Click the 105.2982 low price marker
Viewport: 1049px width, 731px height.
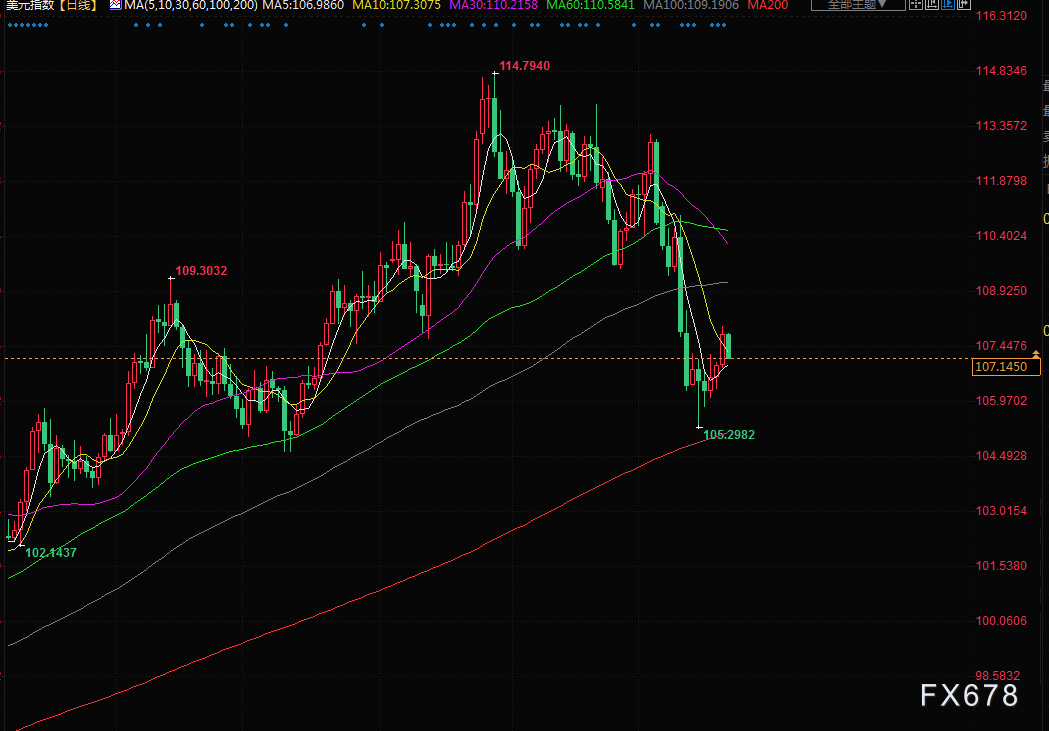729,435
